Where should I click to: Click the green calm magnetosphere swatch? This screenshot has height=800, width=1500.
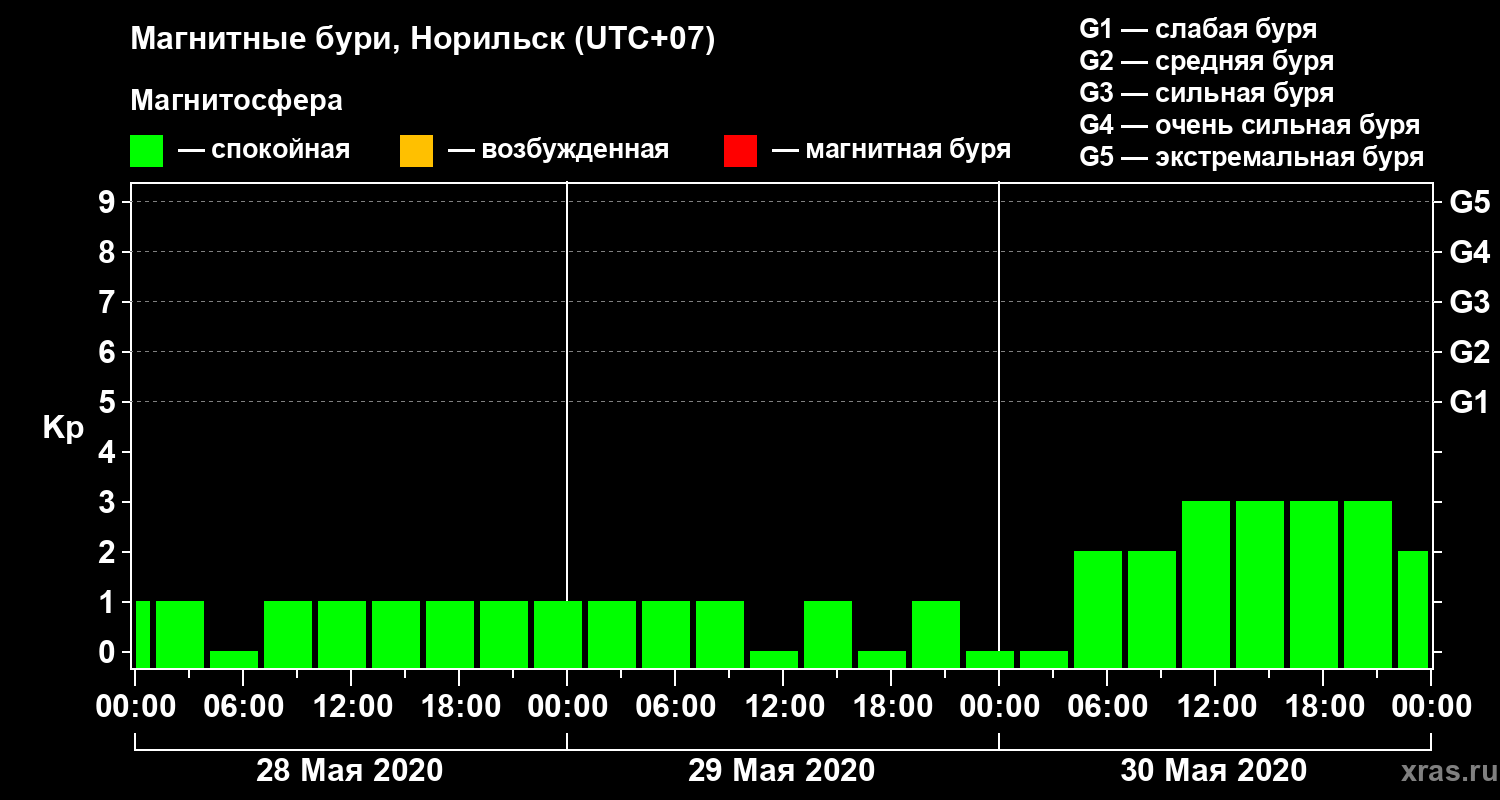tap(146, 151)
